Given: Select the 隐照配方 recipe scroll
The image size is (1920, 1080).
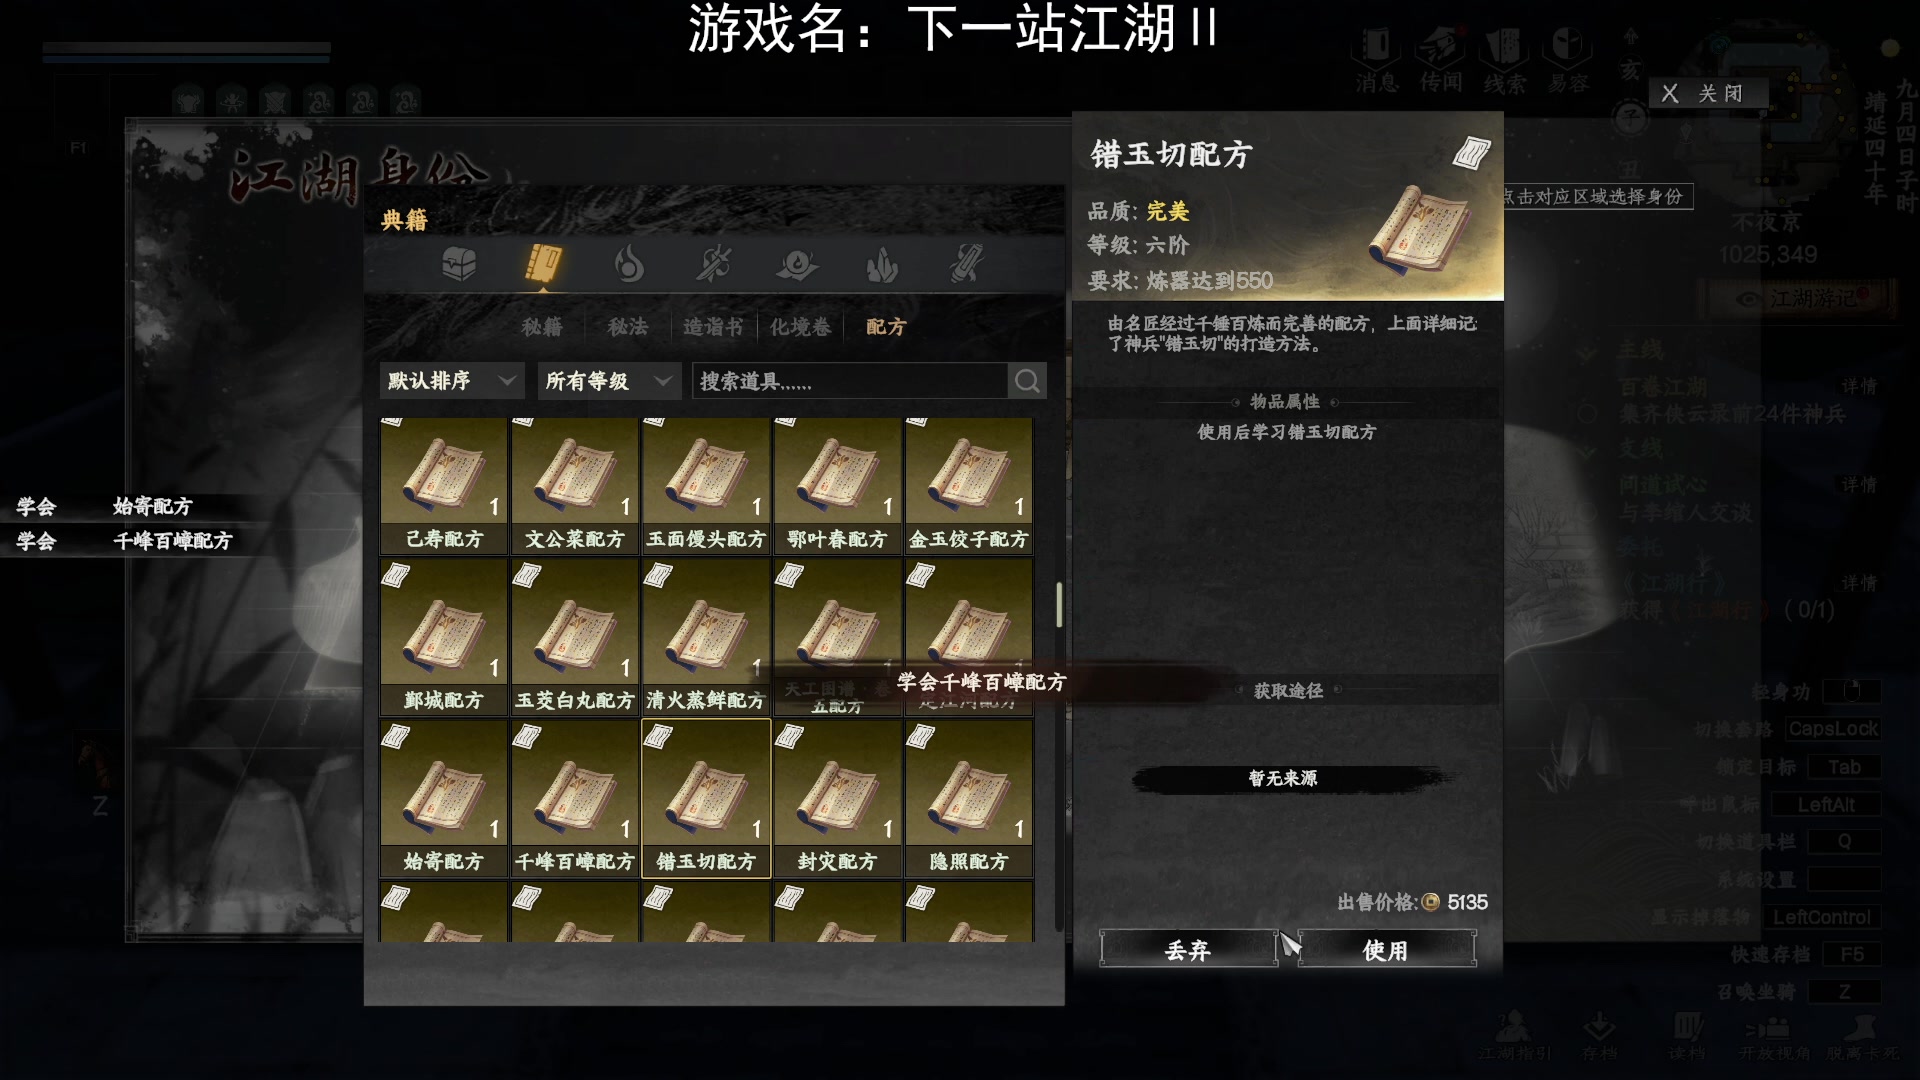Looking at the screenshot, I should point(968,798).
